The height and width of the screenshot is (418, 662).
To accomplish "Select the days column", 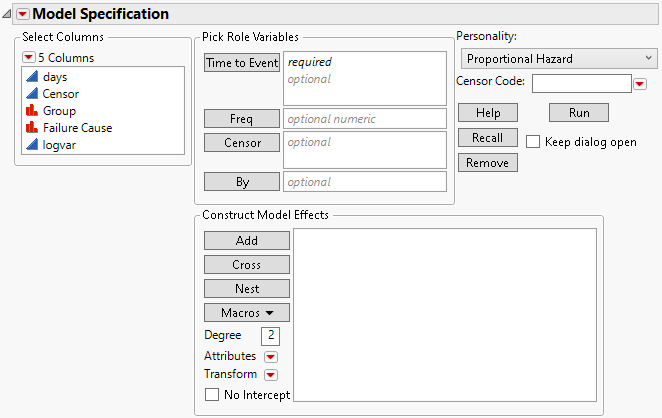I will 55,77.
